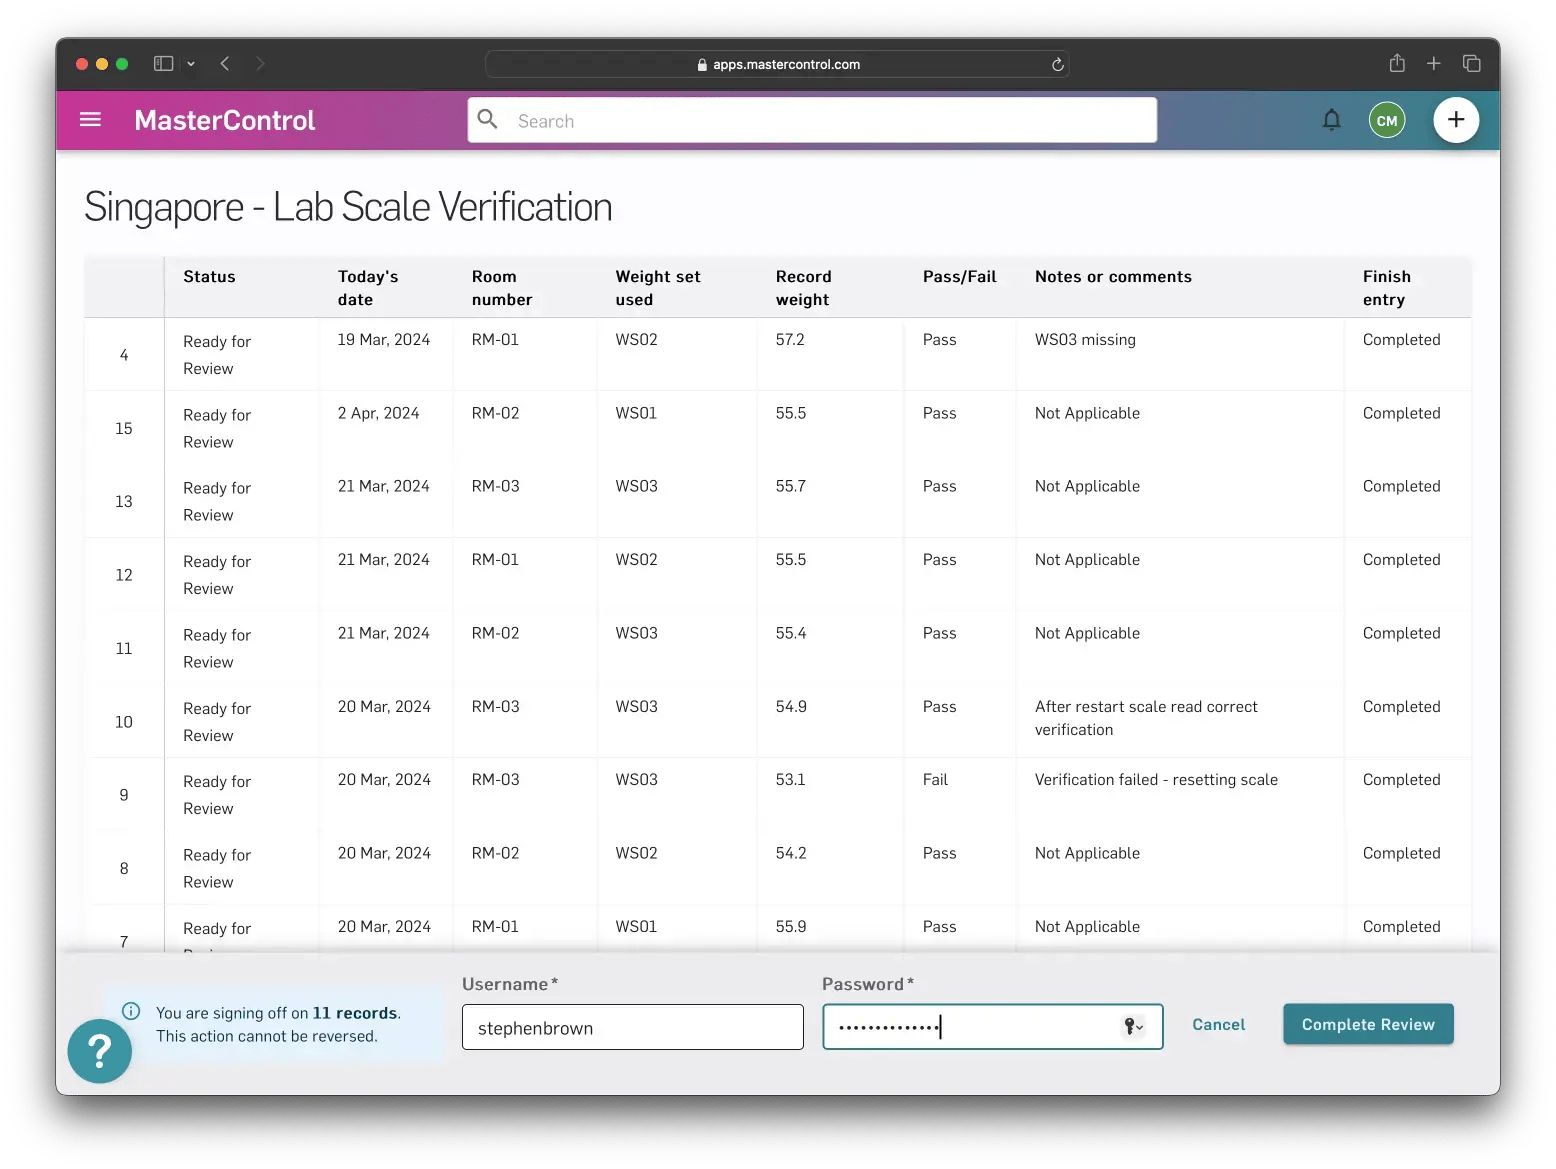Click the Singapore - Lab Scale Verification title
1556x1169 pixels.
348,207
